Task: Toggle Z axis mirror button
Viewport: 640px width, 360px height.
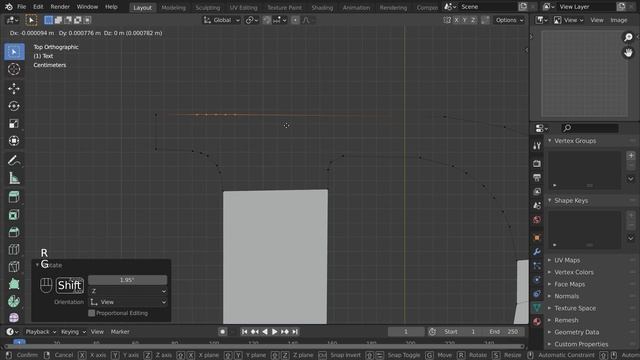Action: (x=473, y=20)
